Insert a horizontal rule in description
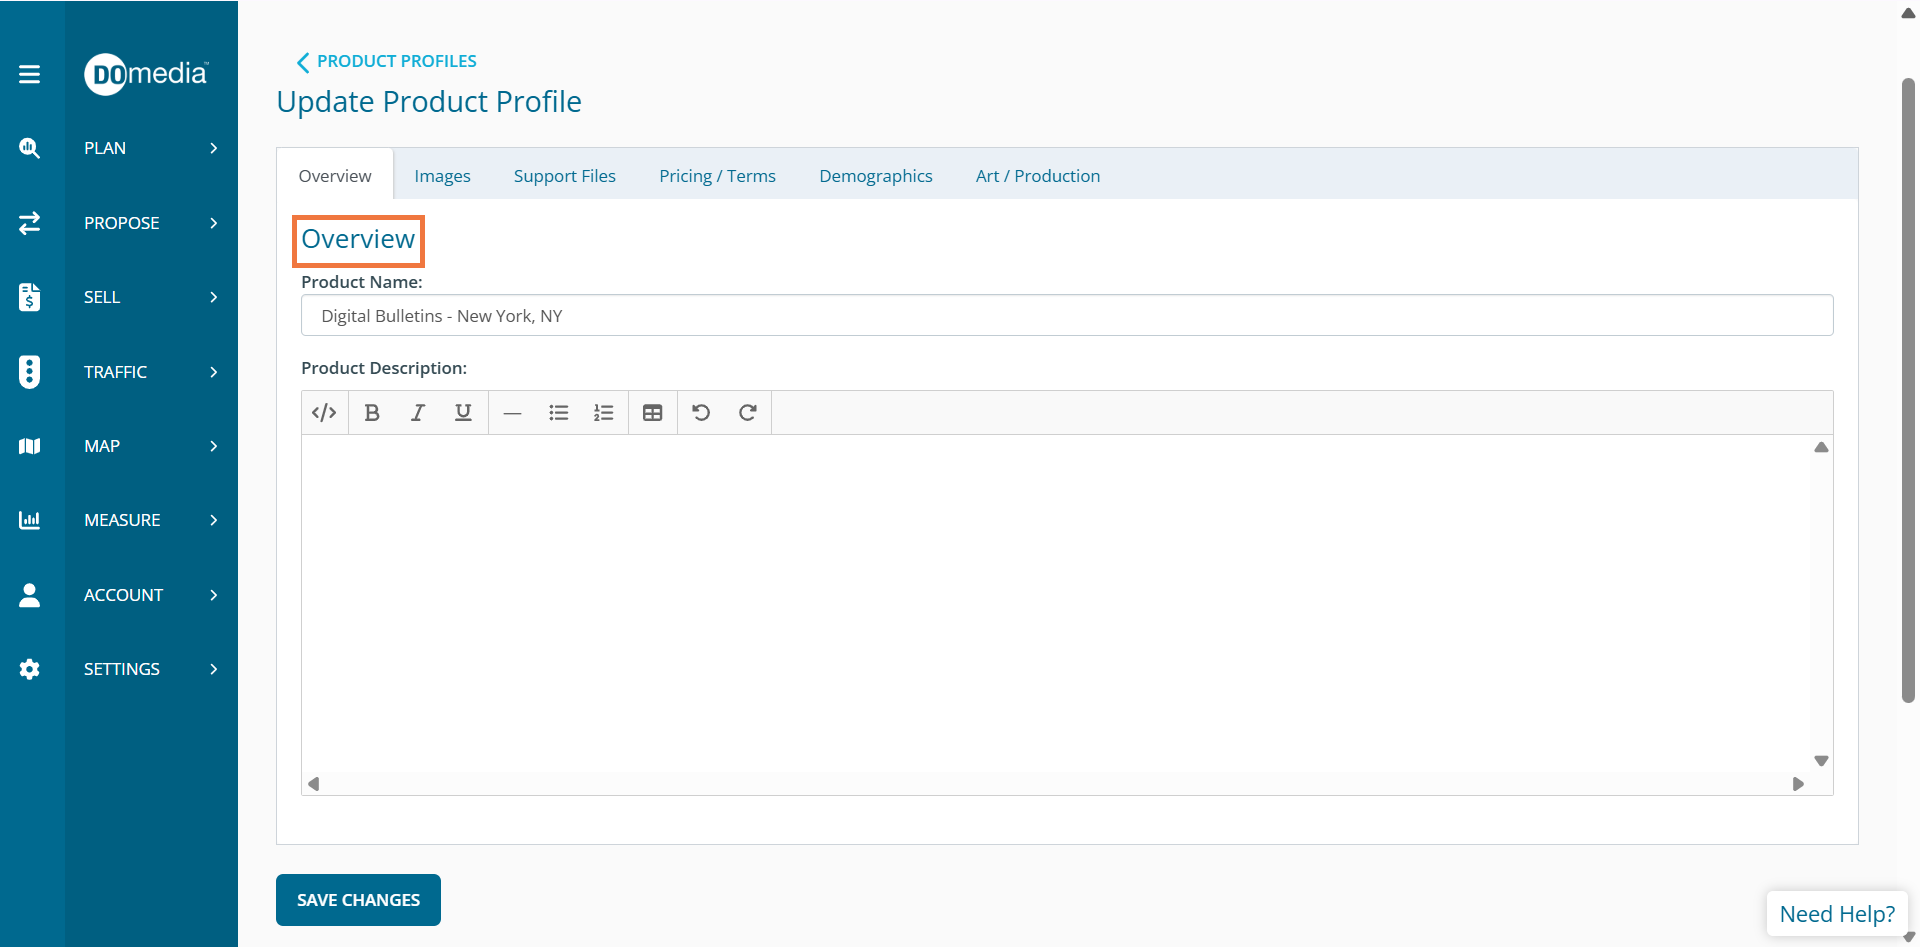The image size is (1920, 947). click(512, 413)
